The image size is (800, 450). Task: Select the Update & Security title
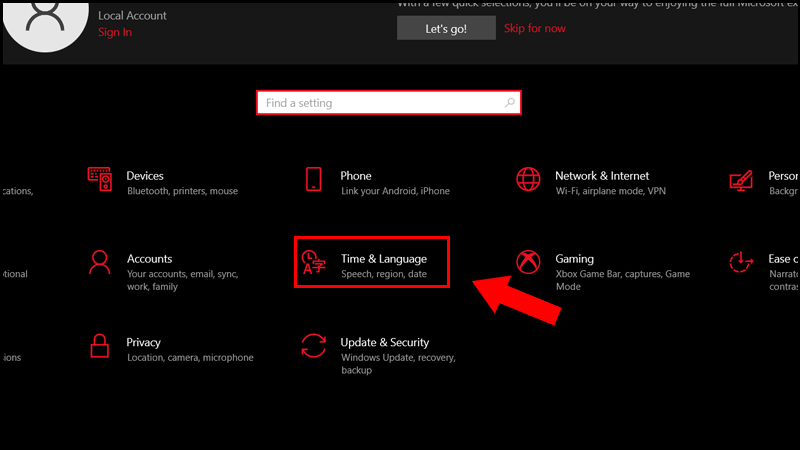(x=385, y=342)
